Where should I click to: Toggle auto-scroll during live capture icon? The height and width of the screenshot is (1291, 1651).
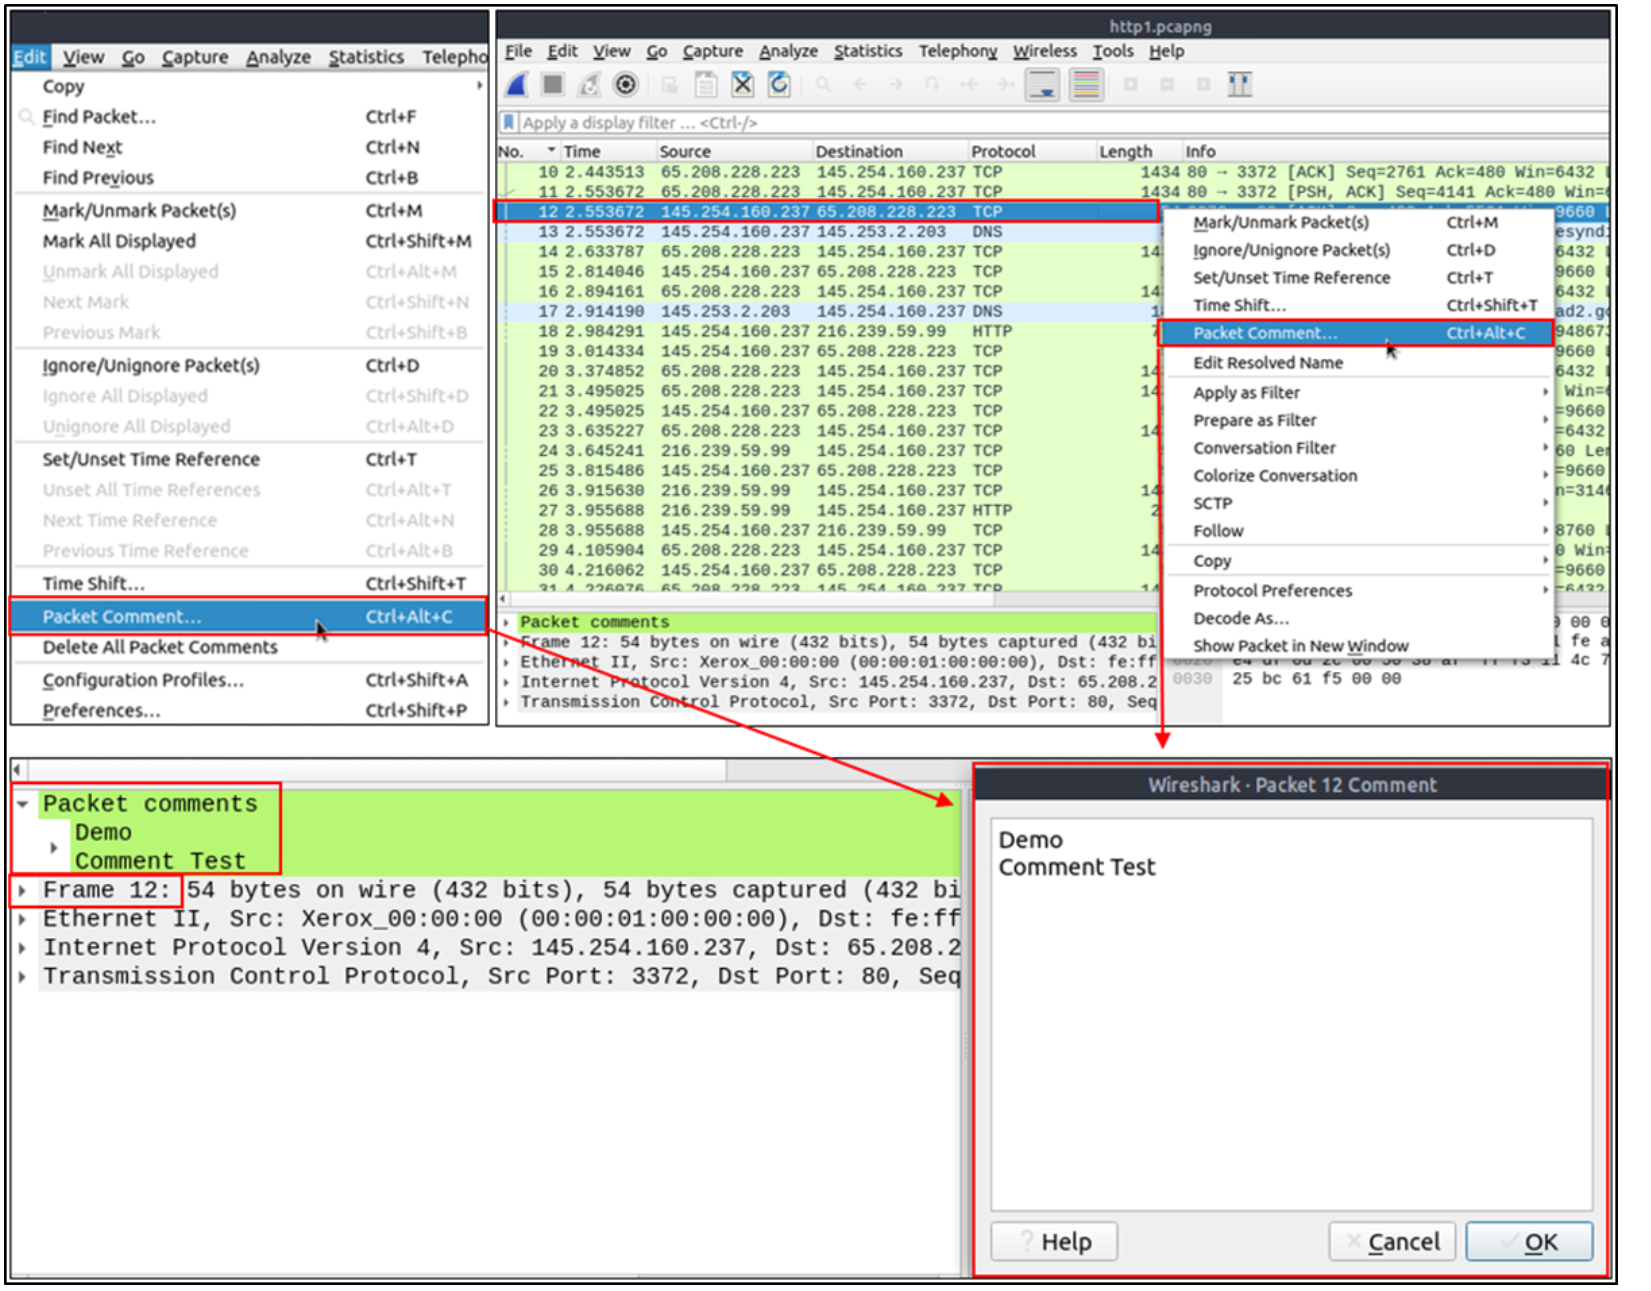1043,85
